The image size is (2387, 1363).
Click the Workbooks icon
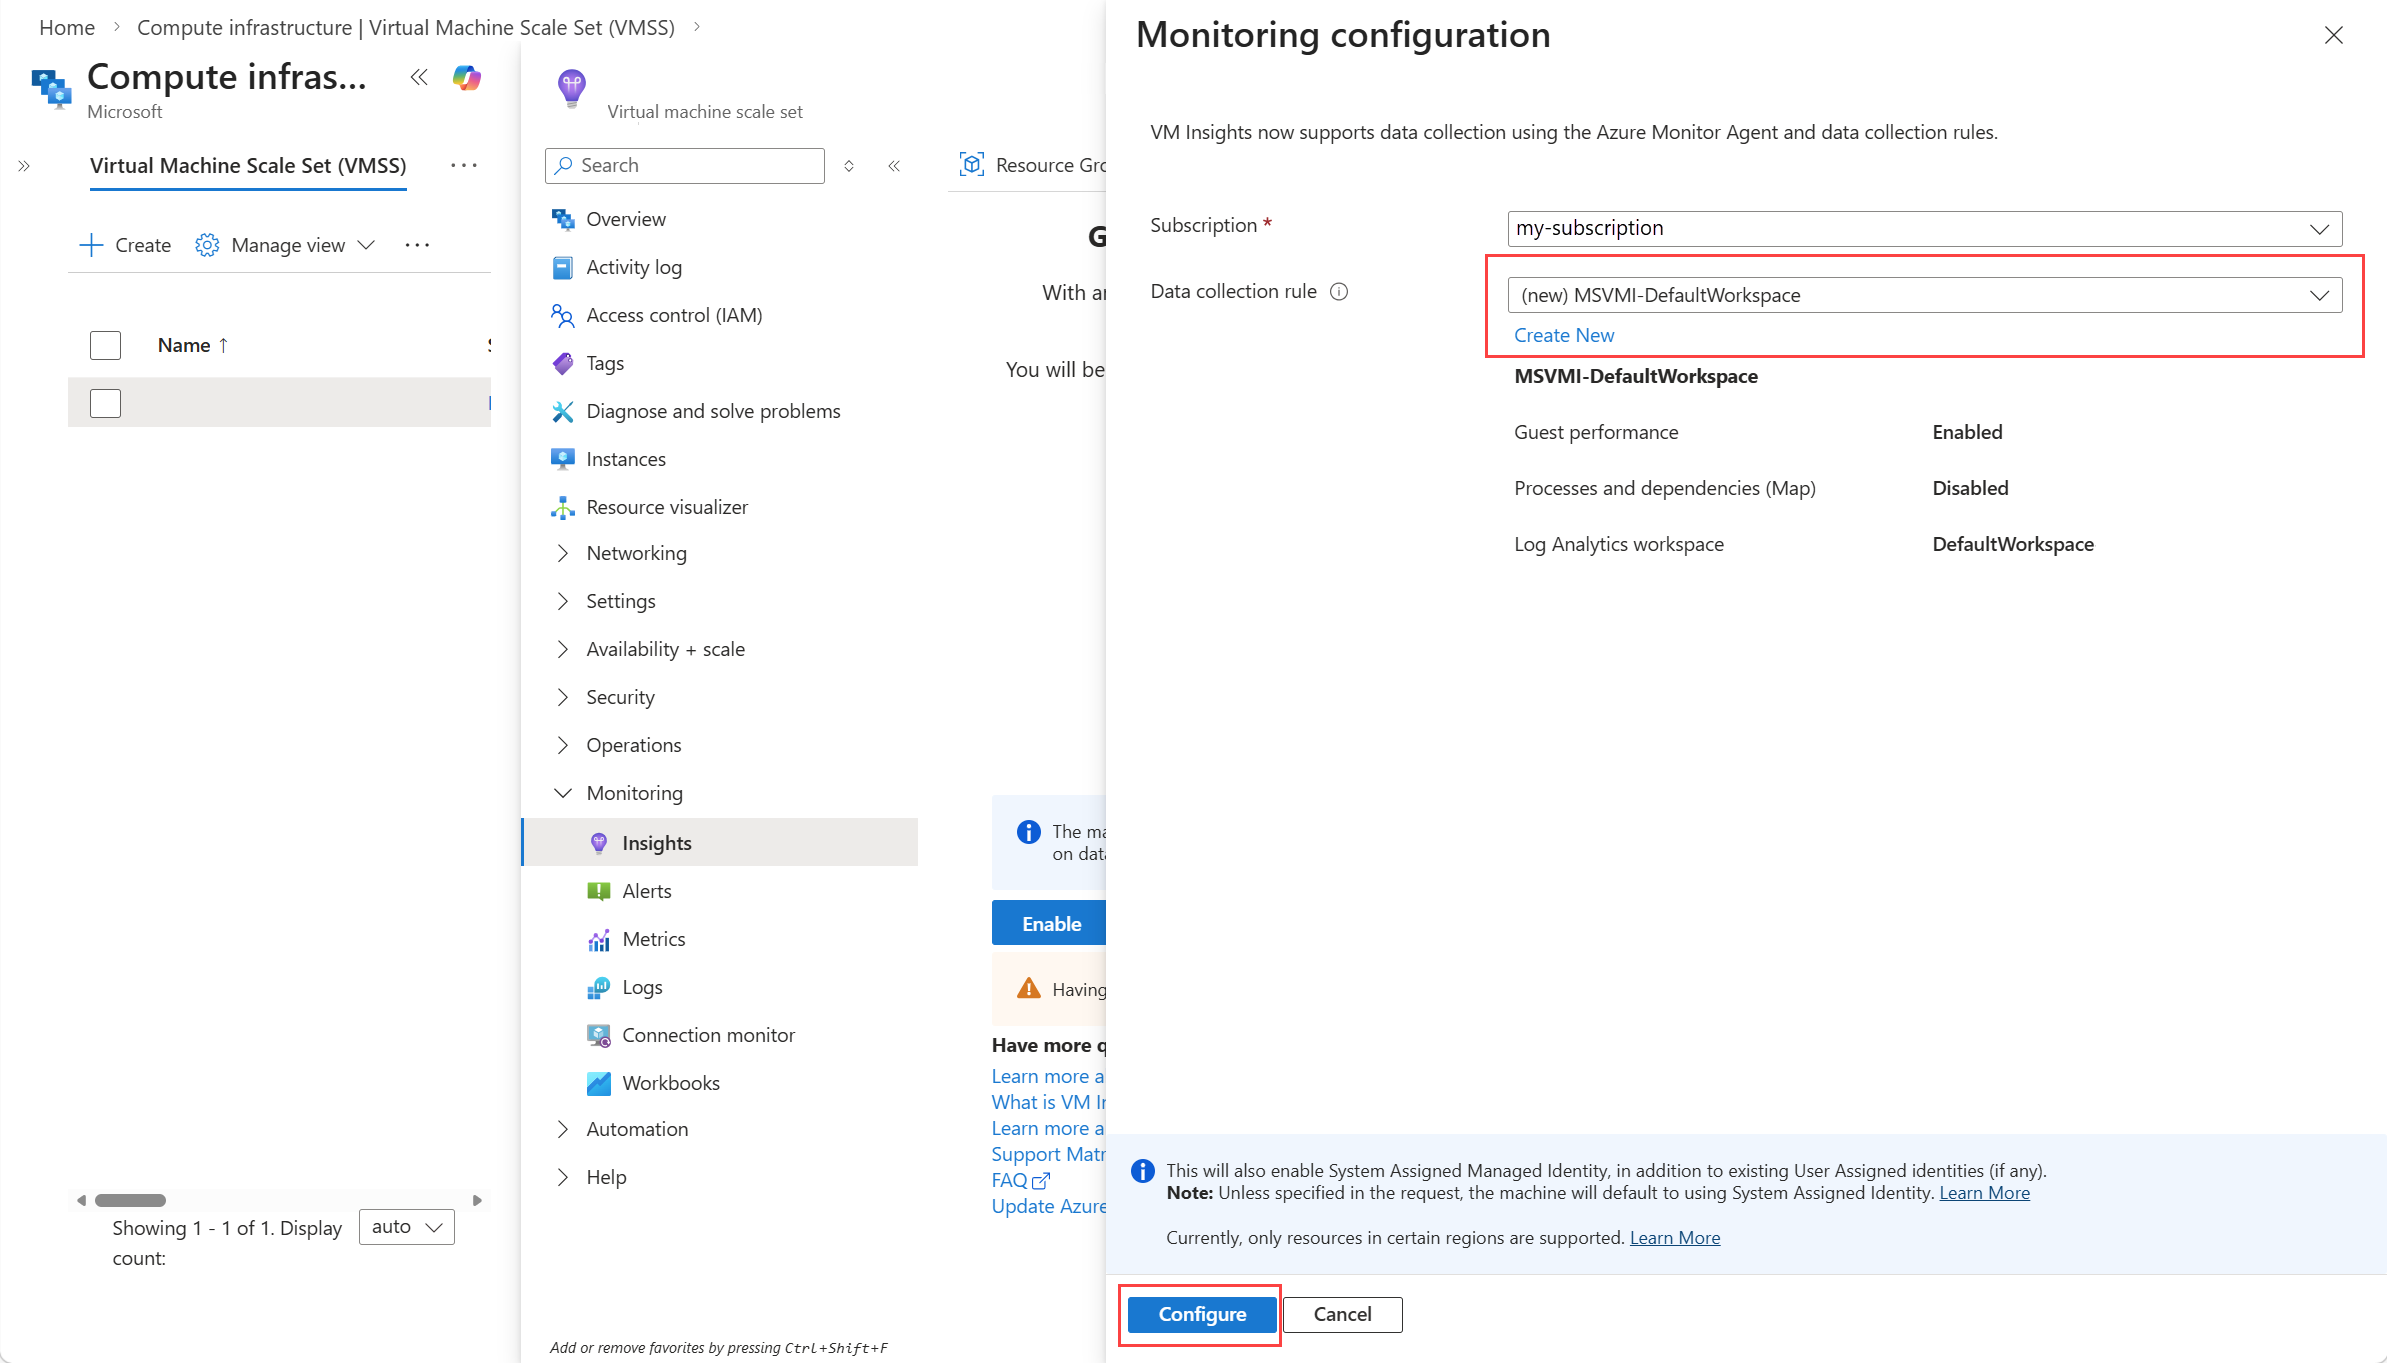pyautogui.click(x=599, y=1083)
